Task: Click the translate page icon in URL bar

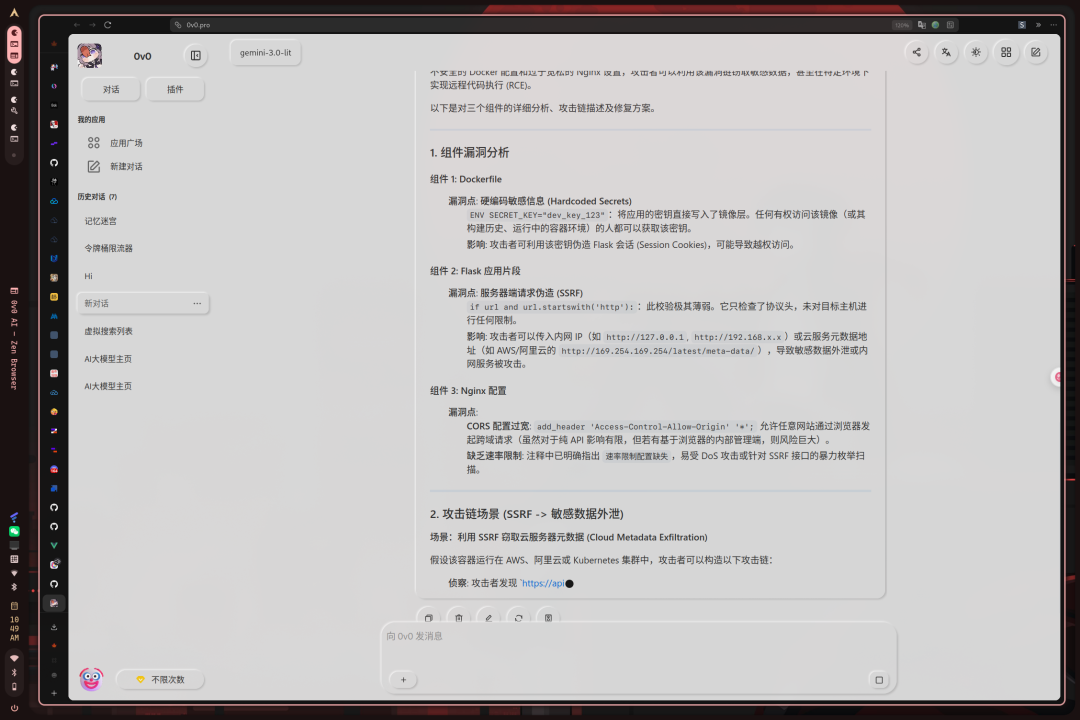Action: tap(922, 25)
